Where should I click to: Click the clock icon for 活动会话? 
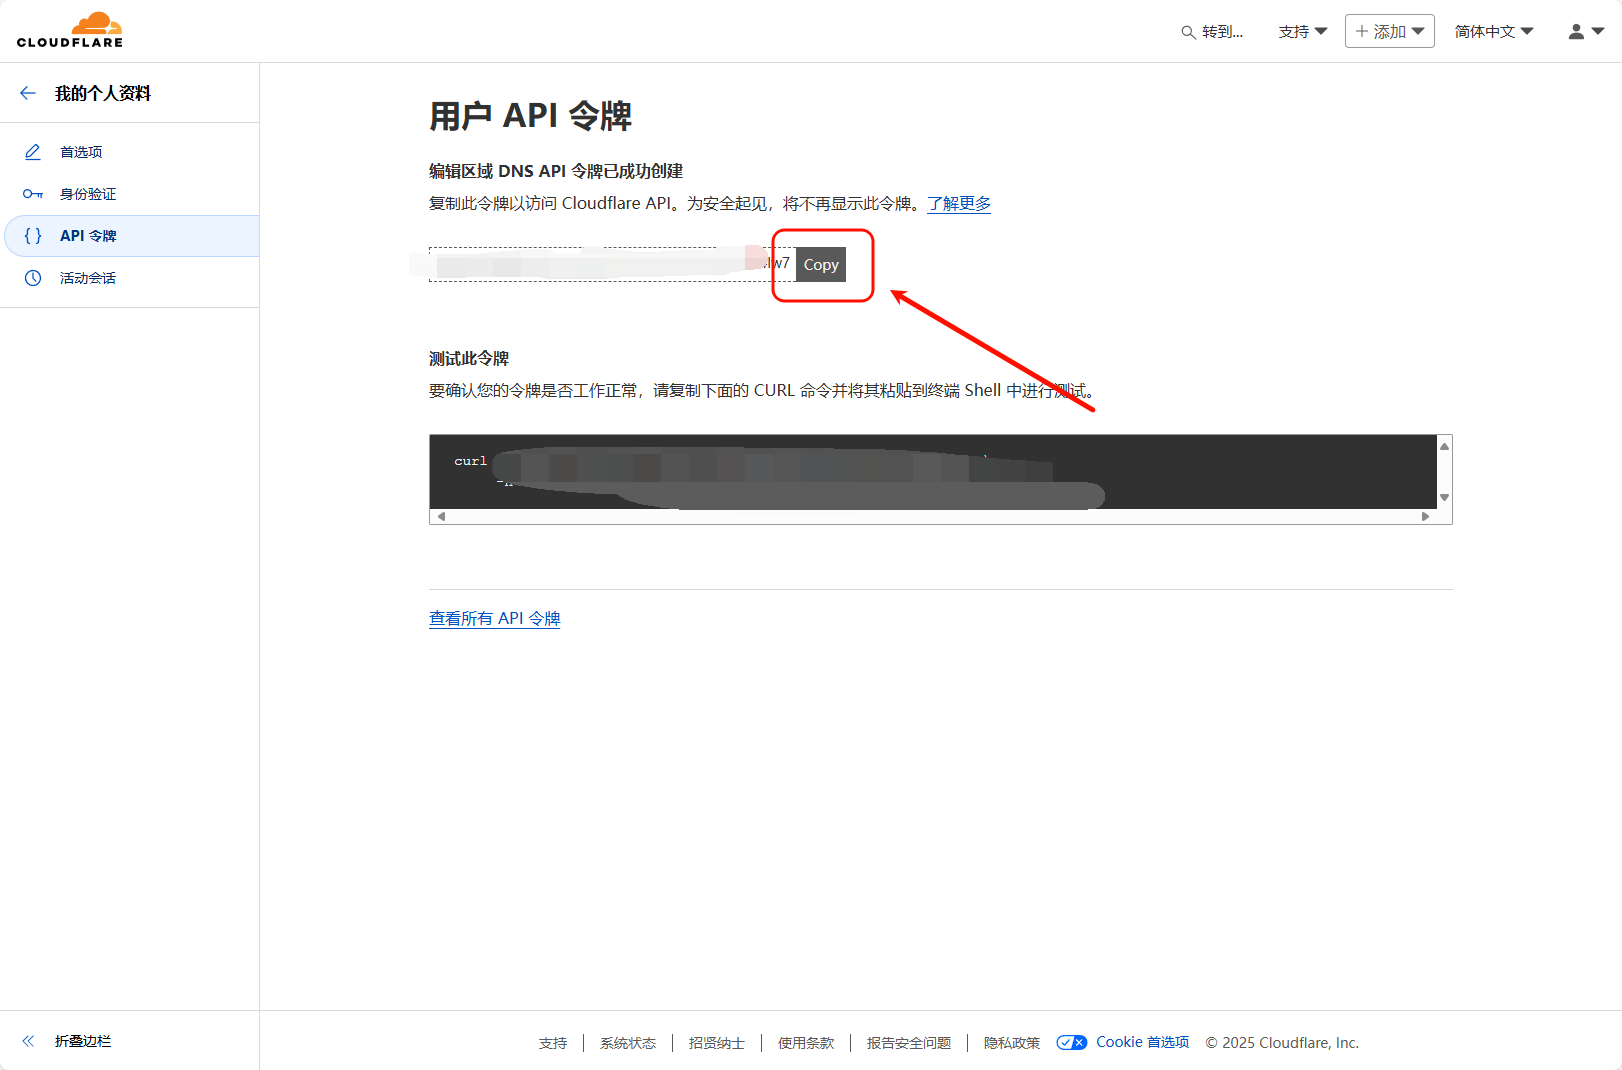pyautogui.click(x=33, y=278)
